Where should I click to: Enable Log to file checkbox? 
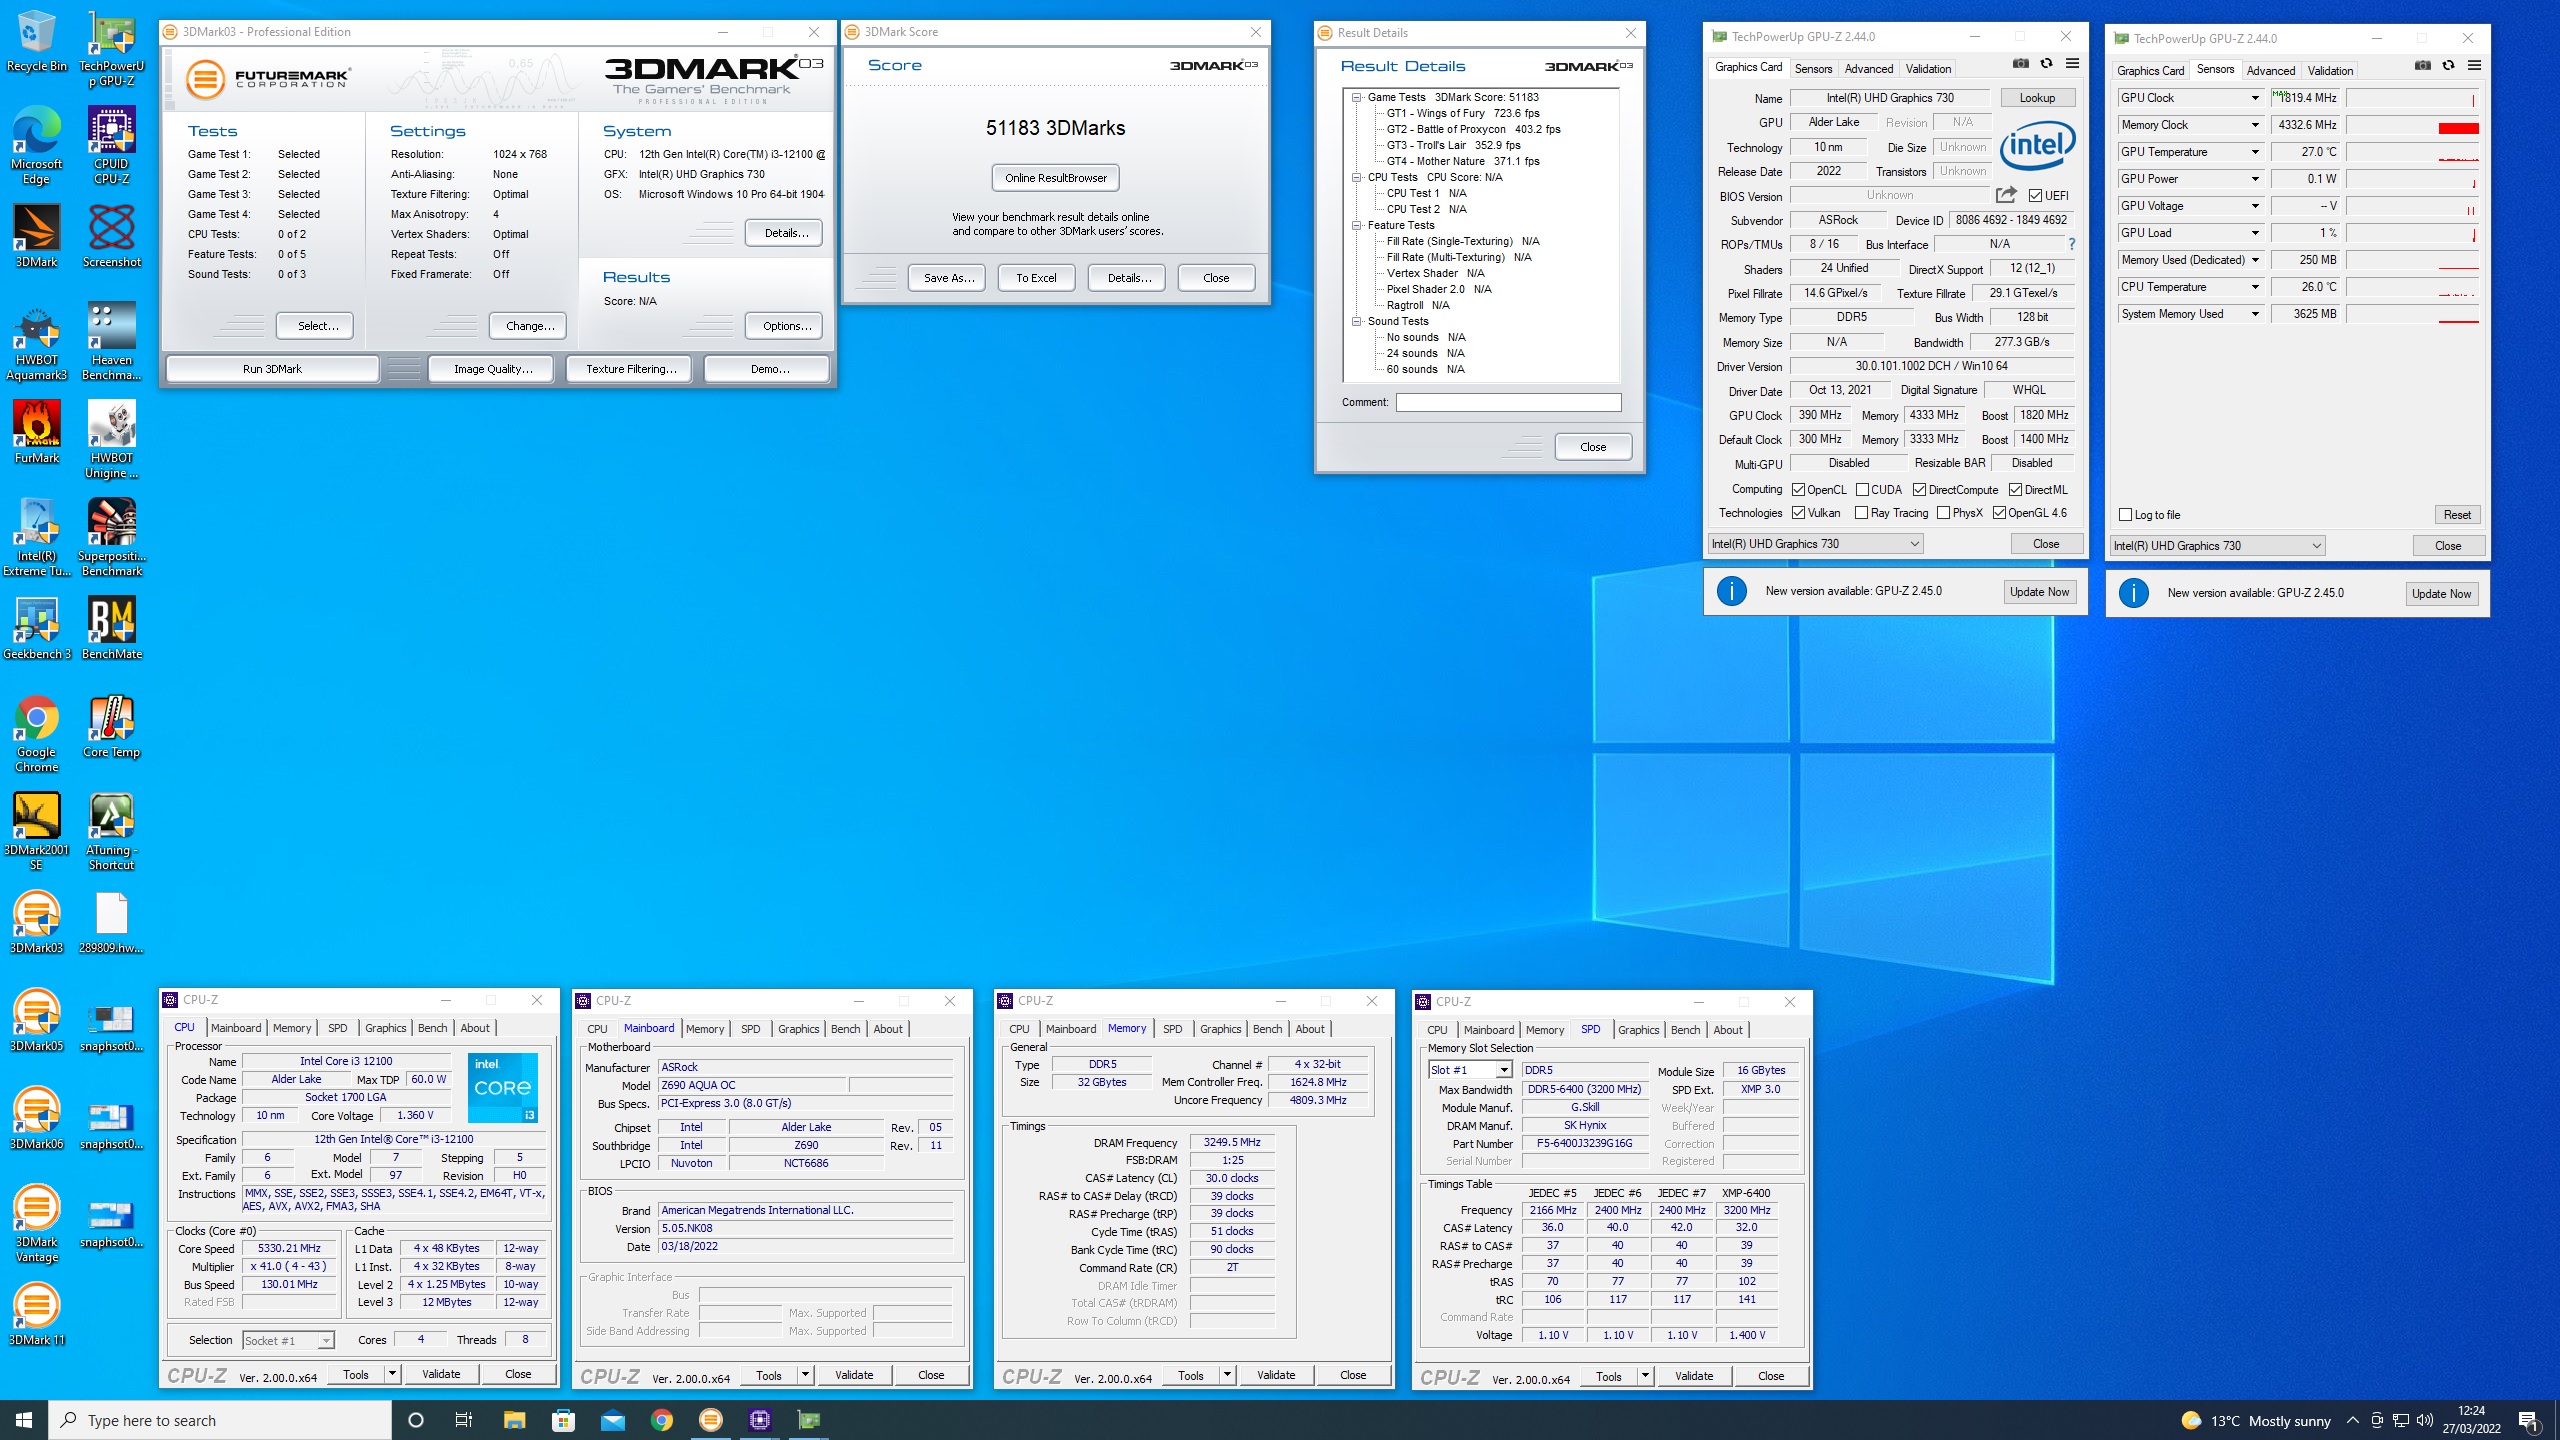[2125, 515]
